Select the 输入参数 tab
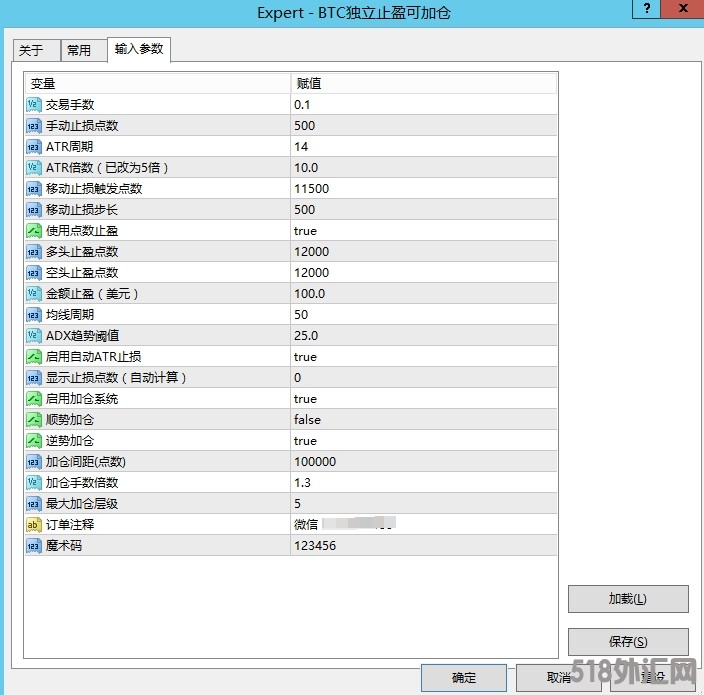 point(139,49)
